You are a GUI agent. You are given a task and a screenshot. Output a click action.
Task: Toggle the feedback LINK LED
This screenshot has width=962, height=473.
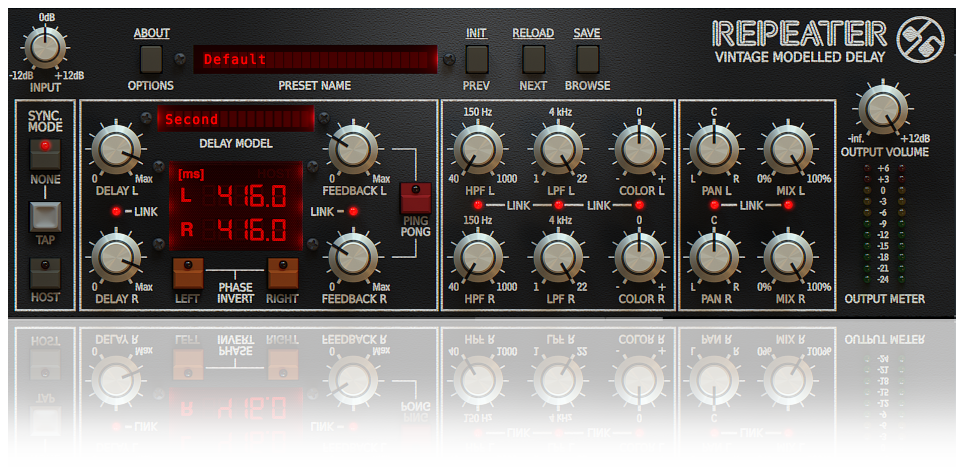(353, 212)
